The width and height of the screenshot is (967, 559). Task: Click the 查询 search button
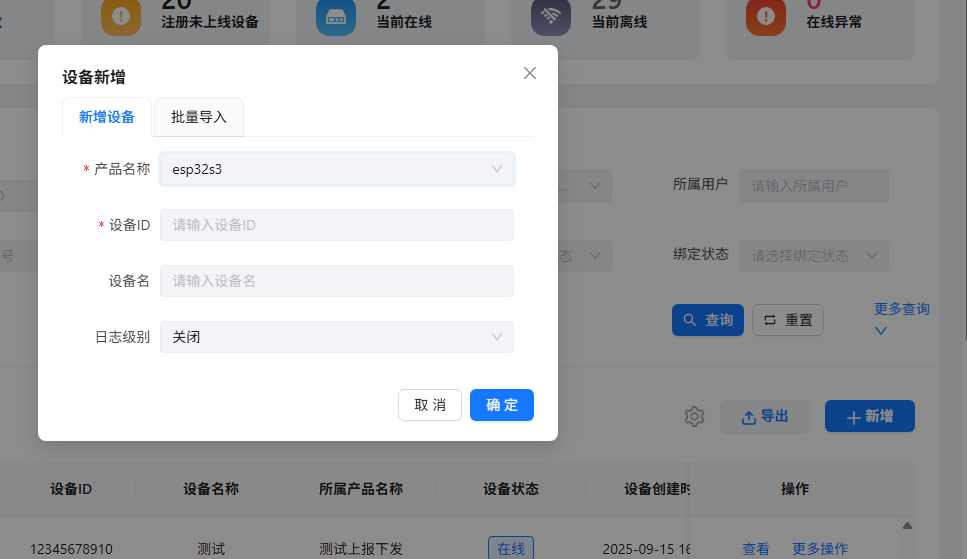click(708, 320)
